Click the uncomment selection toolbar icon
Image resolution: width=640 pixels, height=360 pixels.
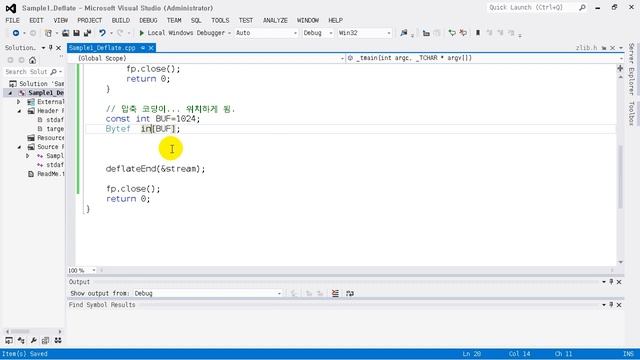tap(463, 33)
